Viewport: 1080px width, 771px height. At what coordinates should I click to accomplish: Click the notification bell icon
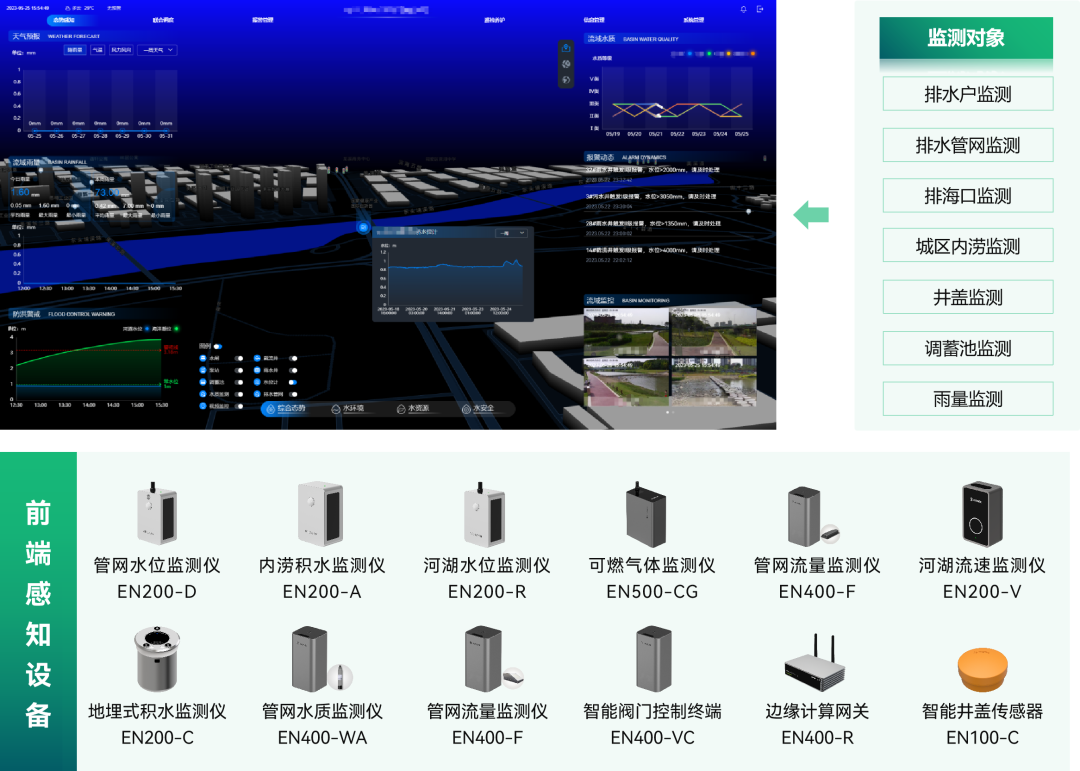point(743,9)
